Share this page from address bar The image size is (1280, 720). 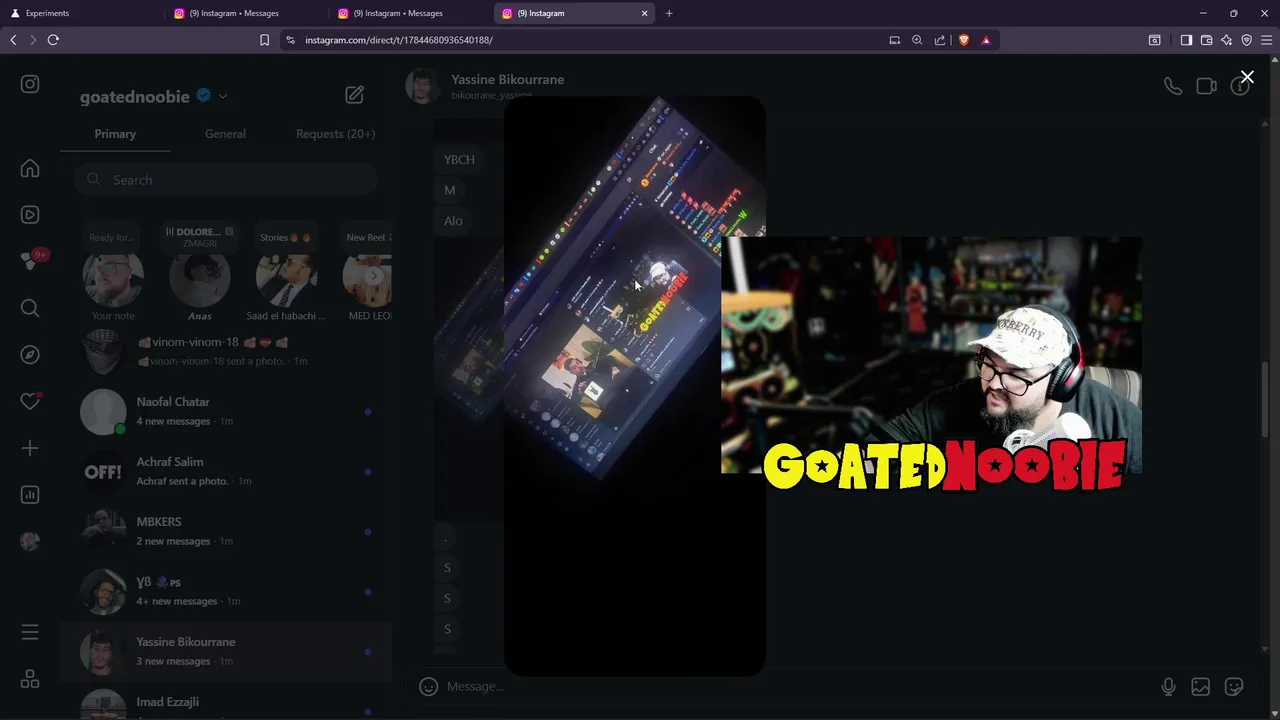pos(940,40)
